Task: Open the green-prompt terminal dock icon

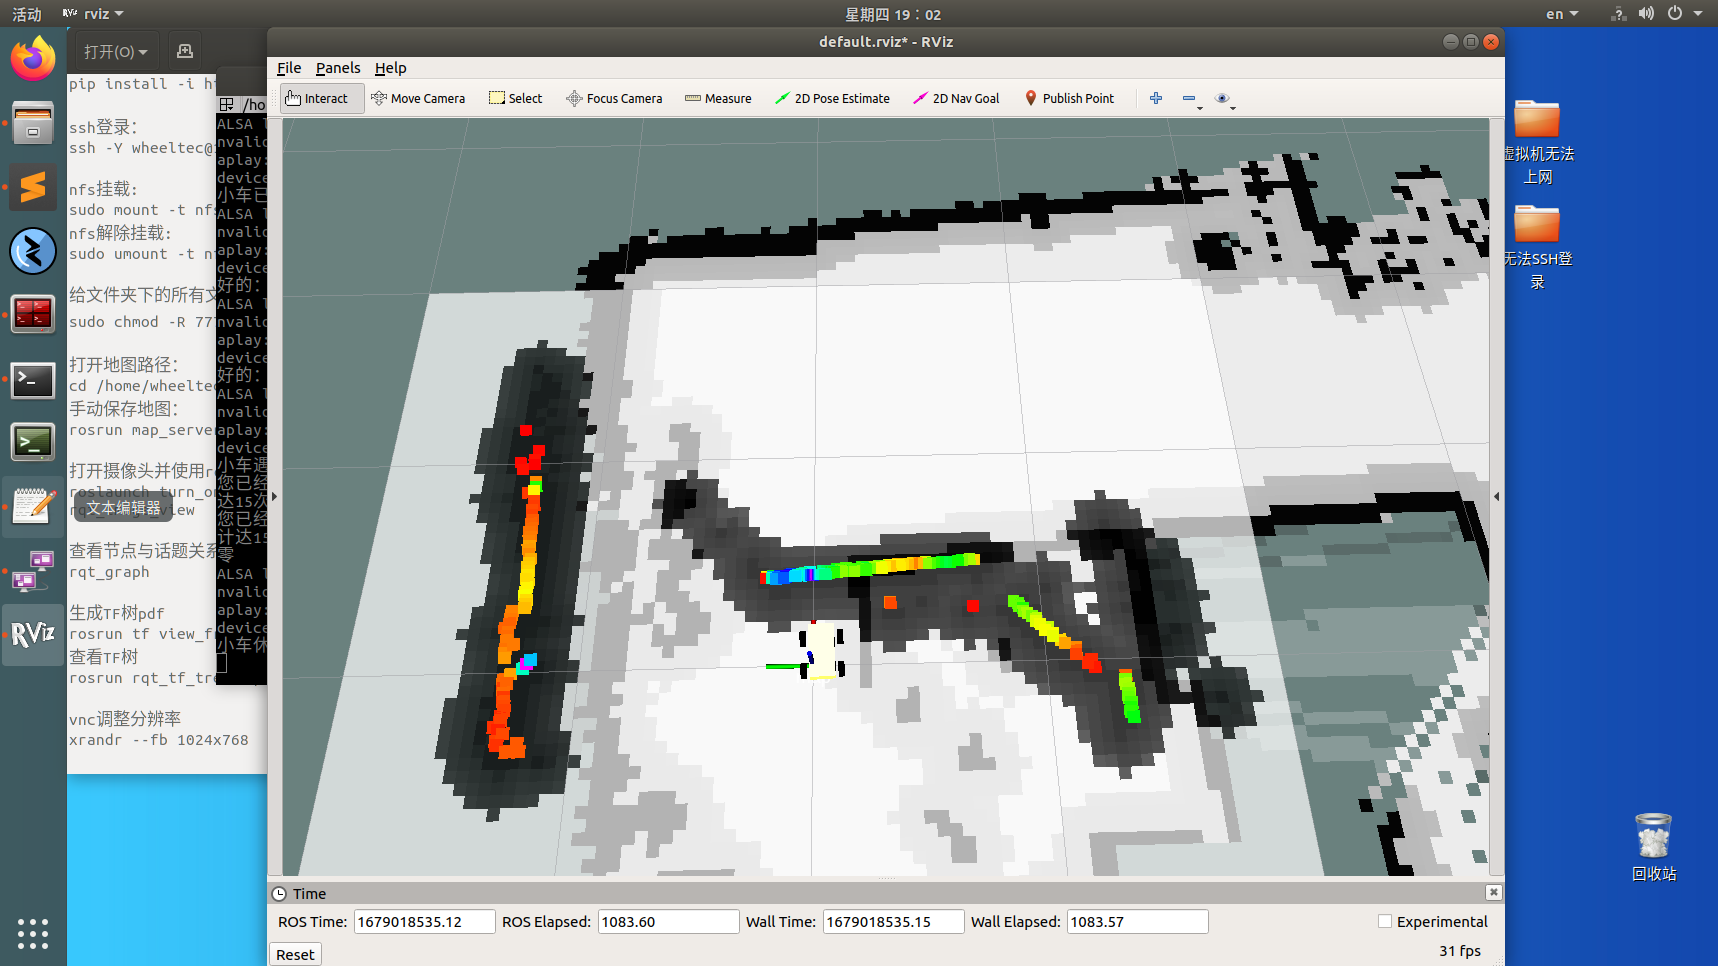Action: point(33,442)
